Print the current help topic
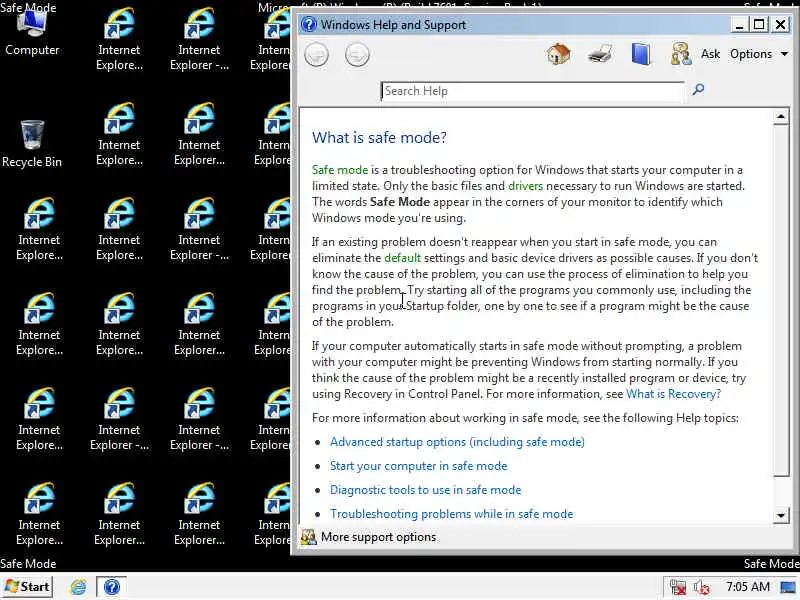This screenshot has height=600, width=800. click(x=600, y=54)
